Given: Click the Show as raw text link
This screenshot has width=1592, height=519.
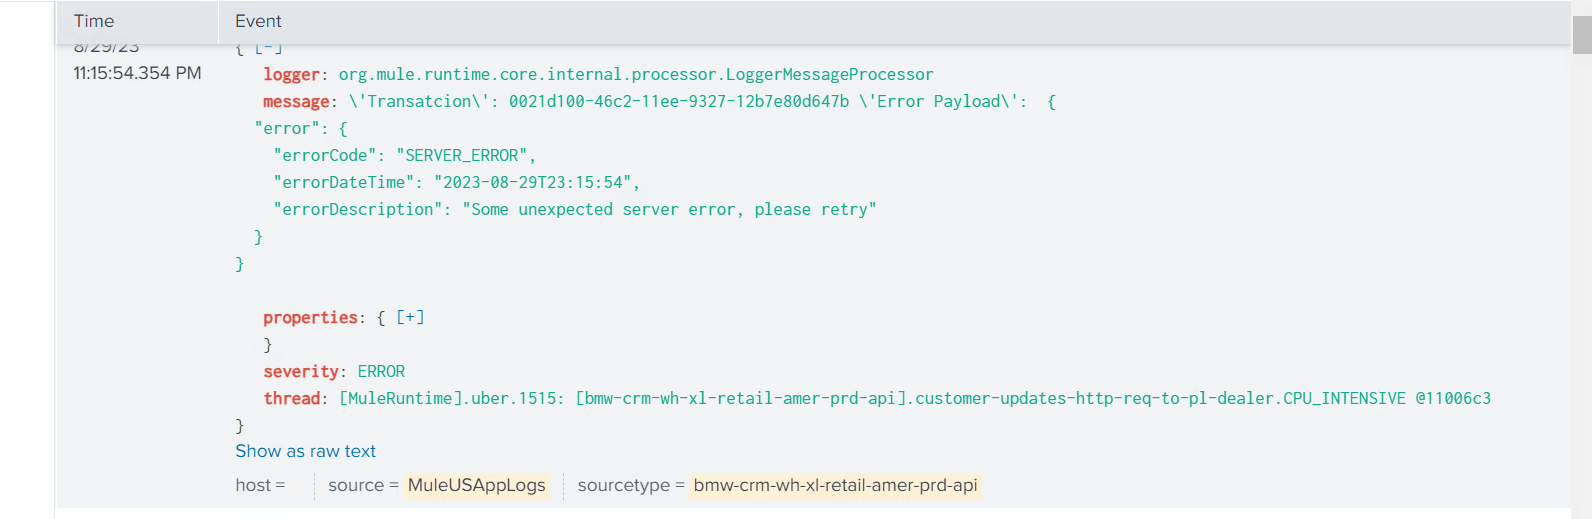Looking at the screenshot, I should click(x=305, y=451).
